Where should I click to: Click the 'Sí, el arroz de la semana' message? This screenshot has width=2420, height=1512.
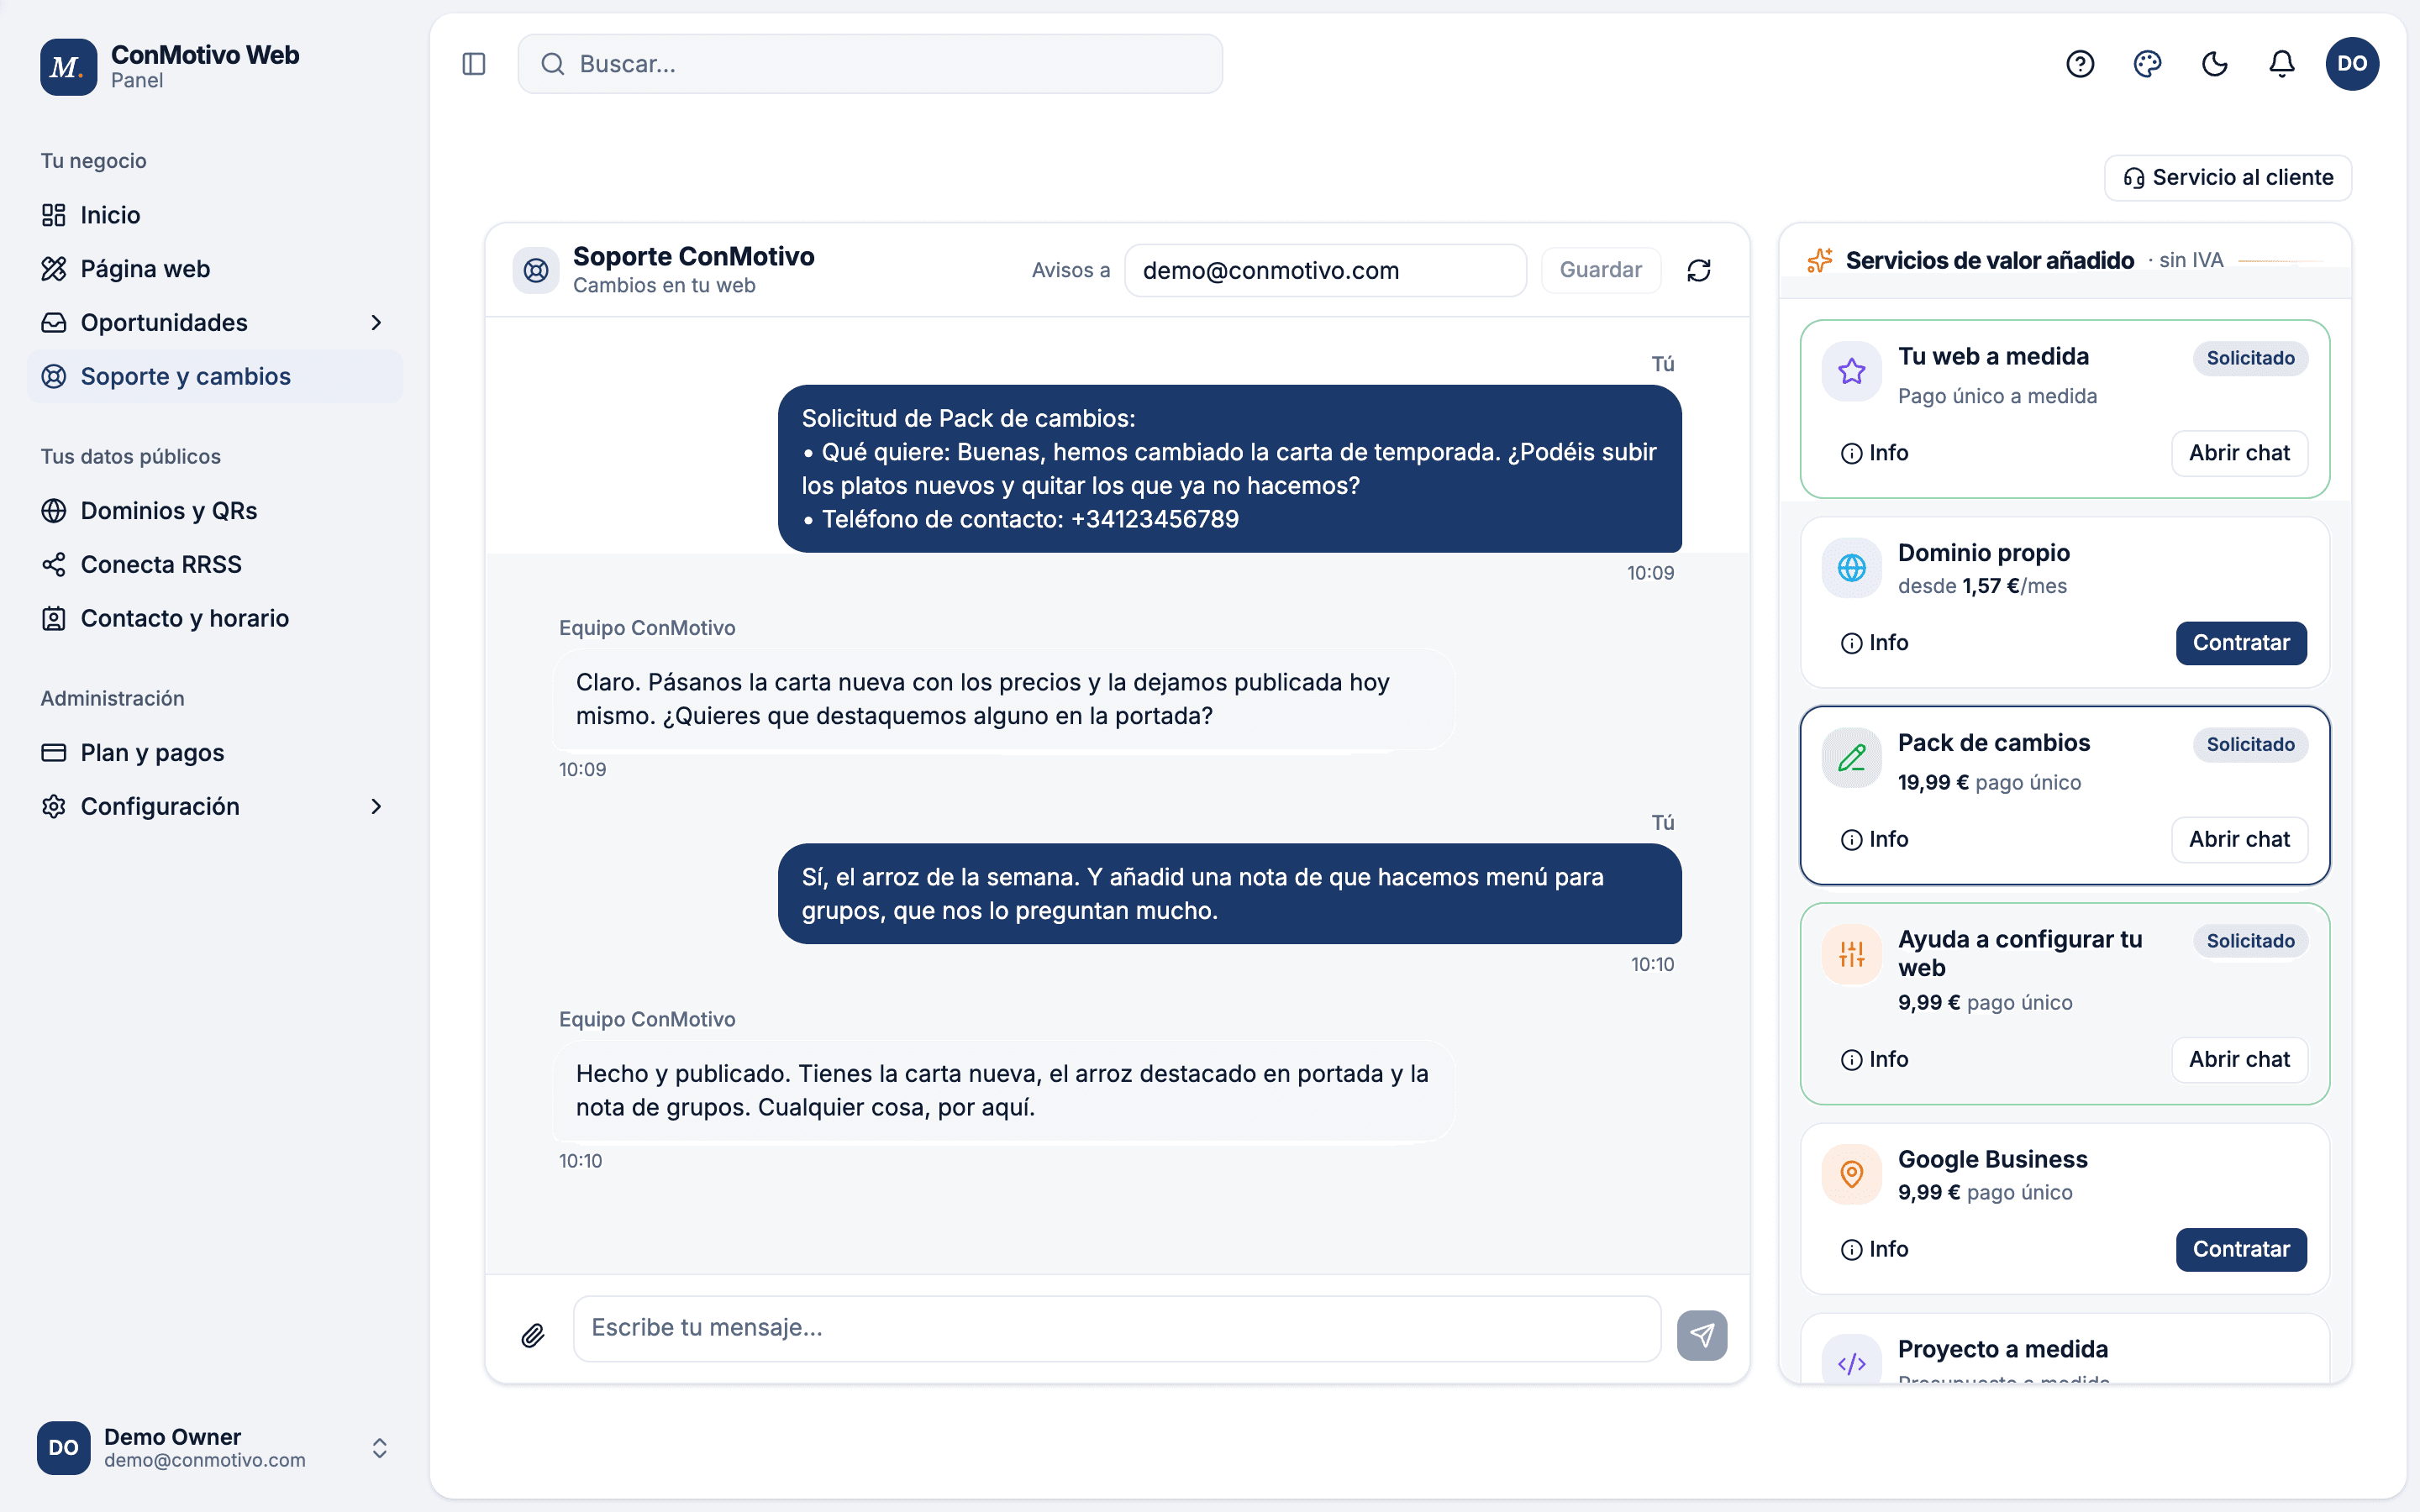point(1230,894)
